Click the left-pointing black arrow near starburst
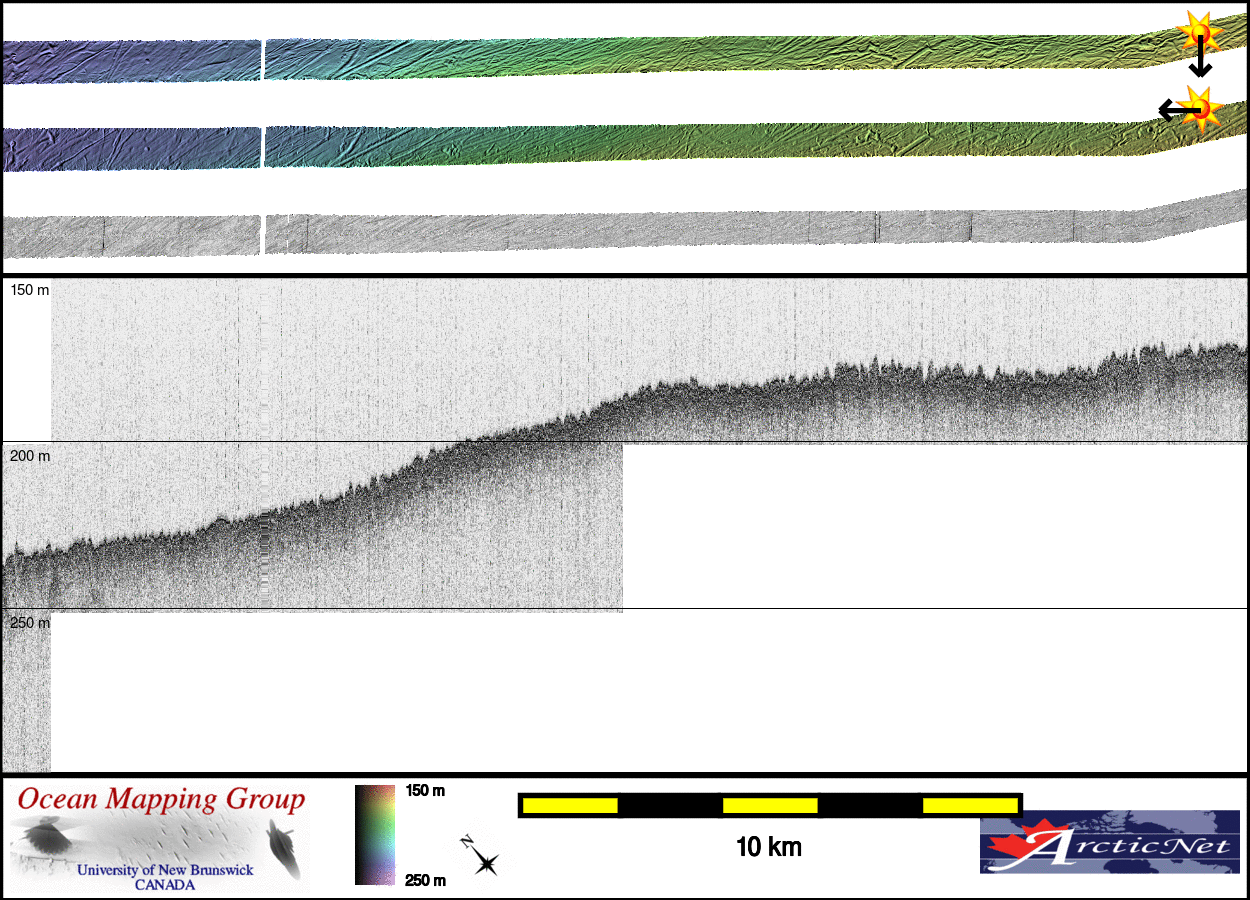 1172,110
